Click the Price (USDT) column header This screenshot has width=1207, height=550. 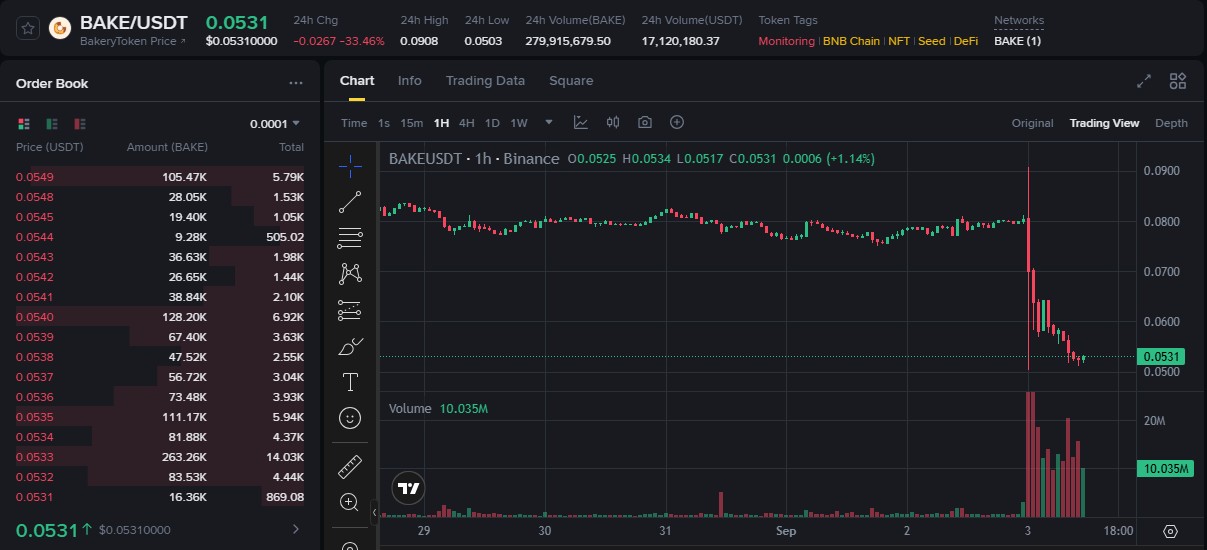(50, 147)
